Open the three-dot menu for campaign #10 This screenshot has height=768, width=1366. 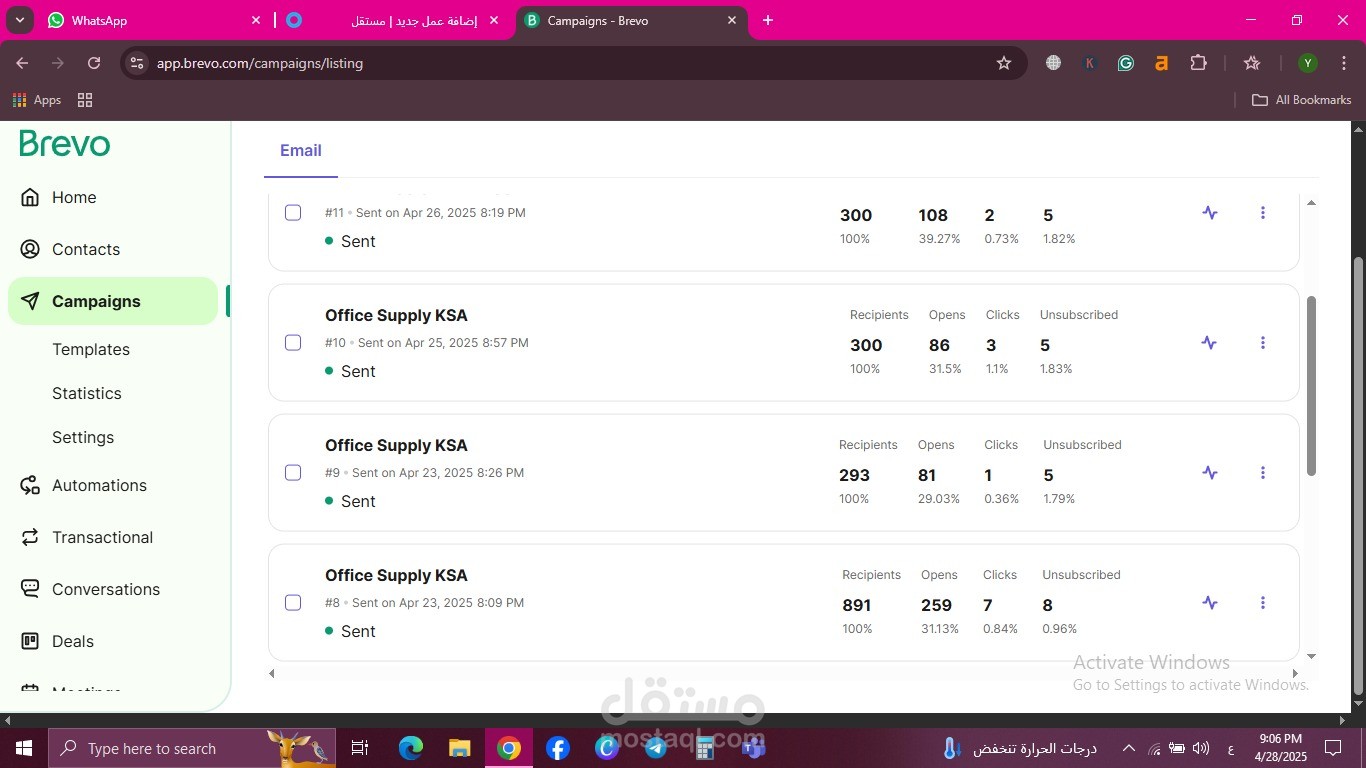point(1263,343)
